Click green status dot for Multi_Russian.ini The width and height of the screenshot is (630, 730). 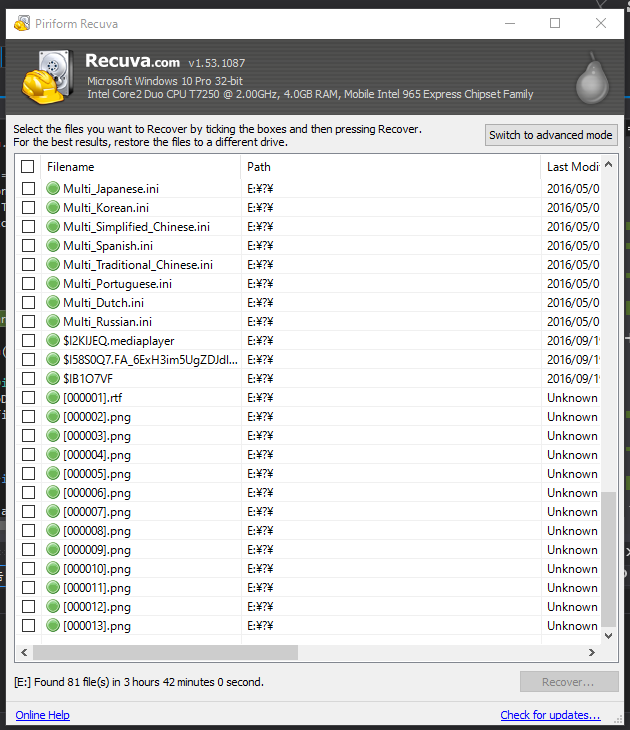[53, 321]
